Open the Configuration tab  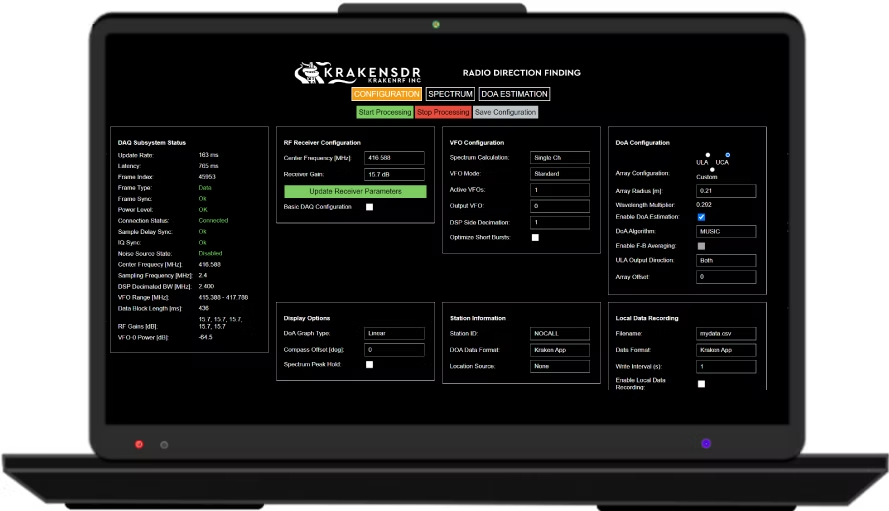pos(387,94)
